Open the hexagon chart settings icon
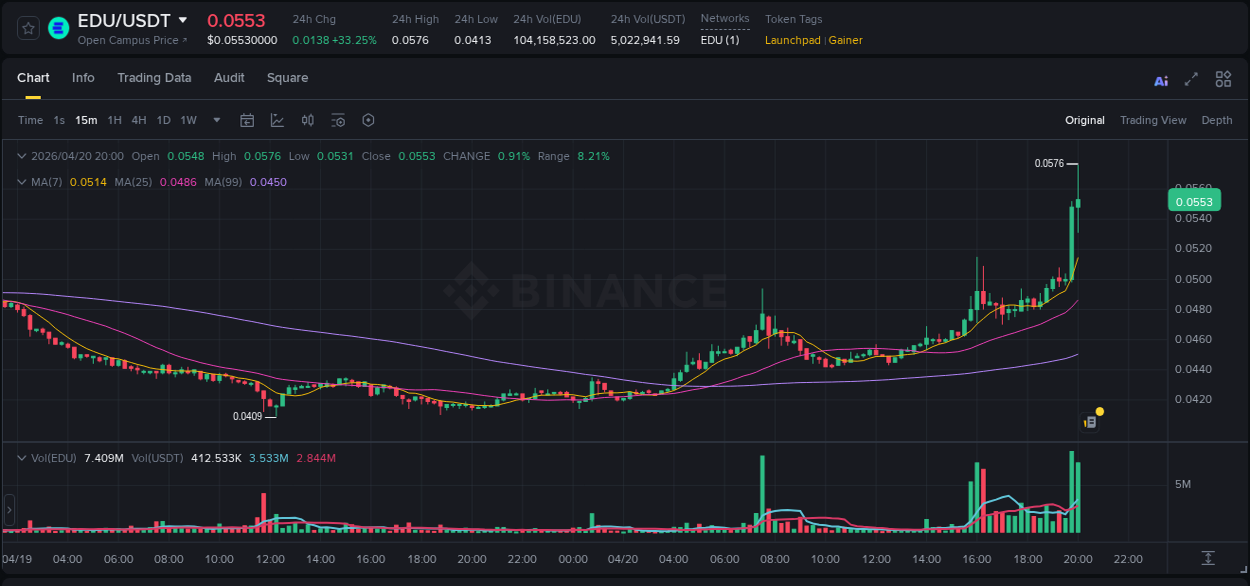Image resolution: width=1250 pixels, height=586 pixels. 368,120
